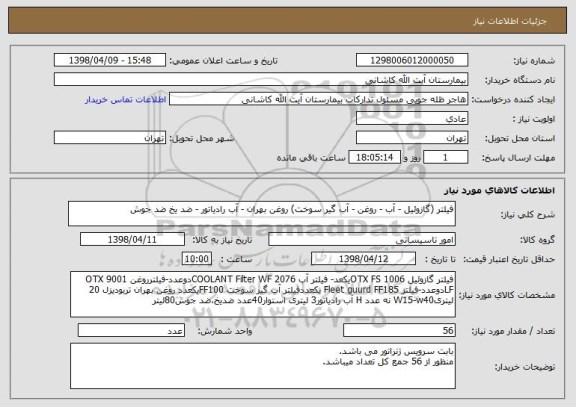Click the priority field 'عادی'
Viewport: 576px width, 407px height.
click(x=412, y=119)
